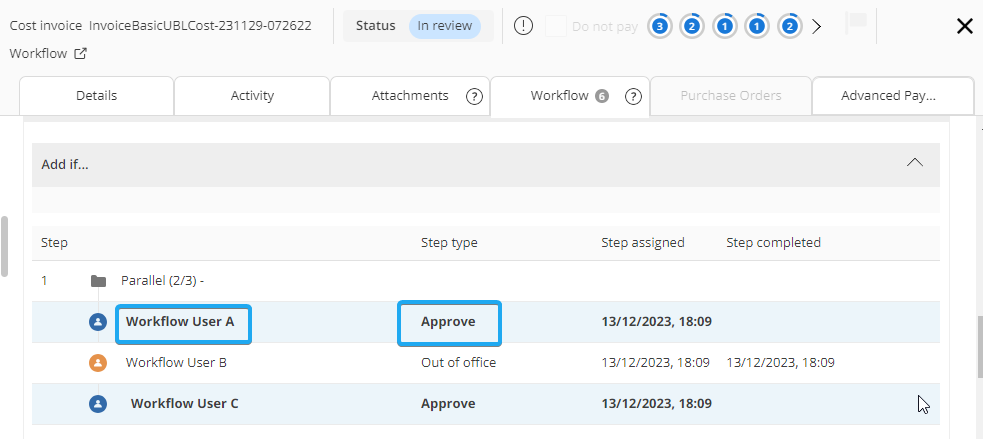Click the flag icon in header
This screenshot has width=983, height=439.
(856, 24)
